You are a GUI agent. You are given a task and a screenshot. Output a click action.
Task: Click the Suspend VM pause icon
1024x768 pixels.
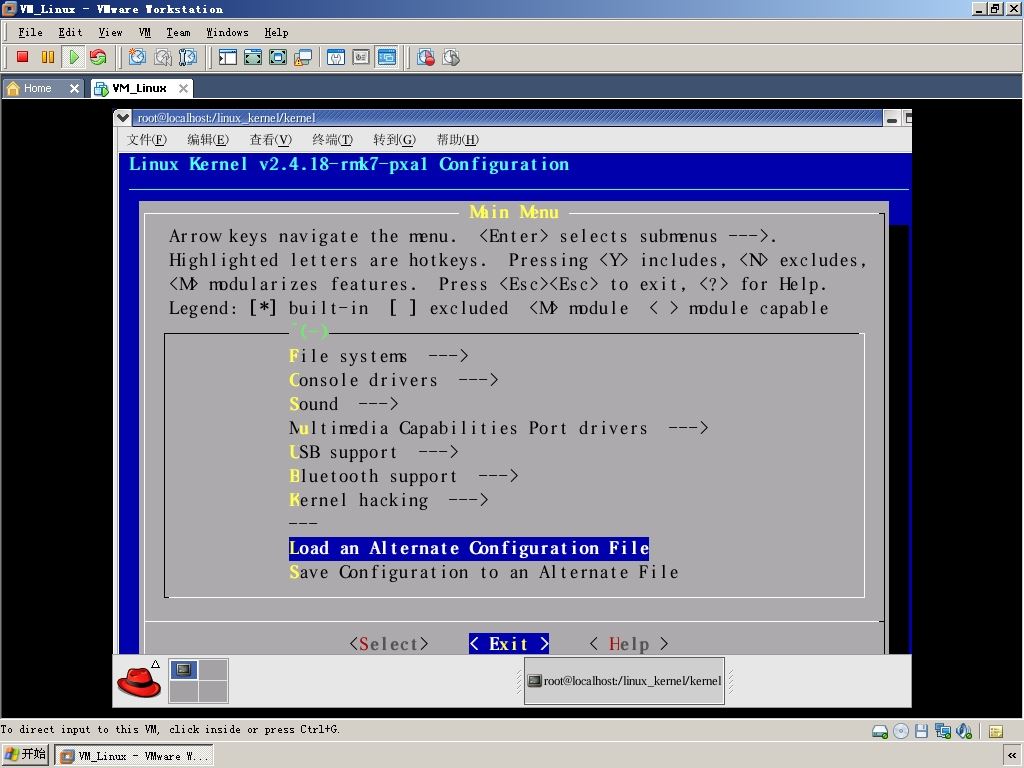click(x=48, y=57)
